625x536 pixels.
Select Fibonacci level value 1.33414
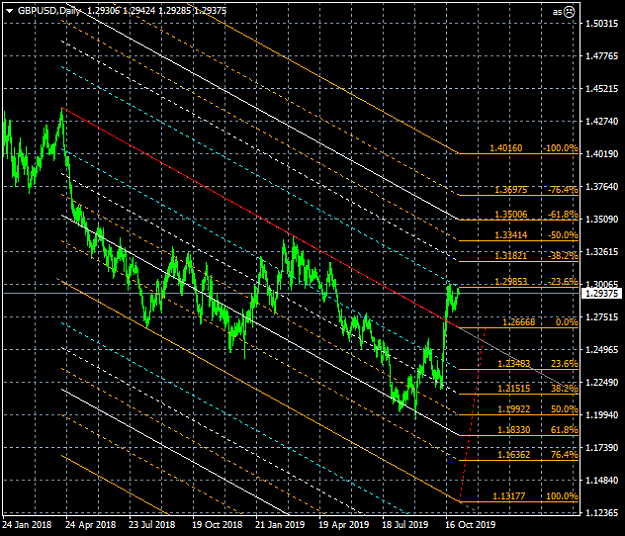pyautogui.click(x=511, y=235)
